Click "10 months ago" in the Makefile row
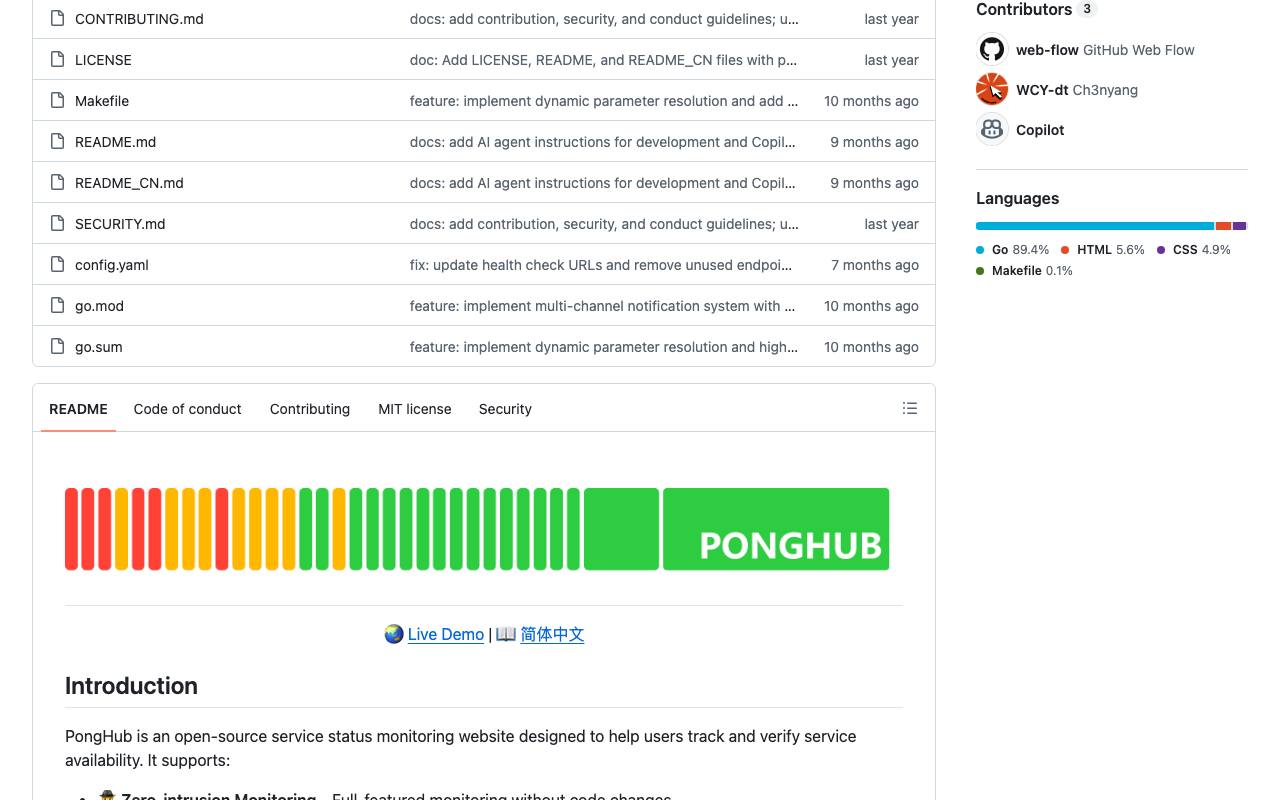The image size is (1280, 800). click(871, 101)
